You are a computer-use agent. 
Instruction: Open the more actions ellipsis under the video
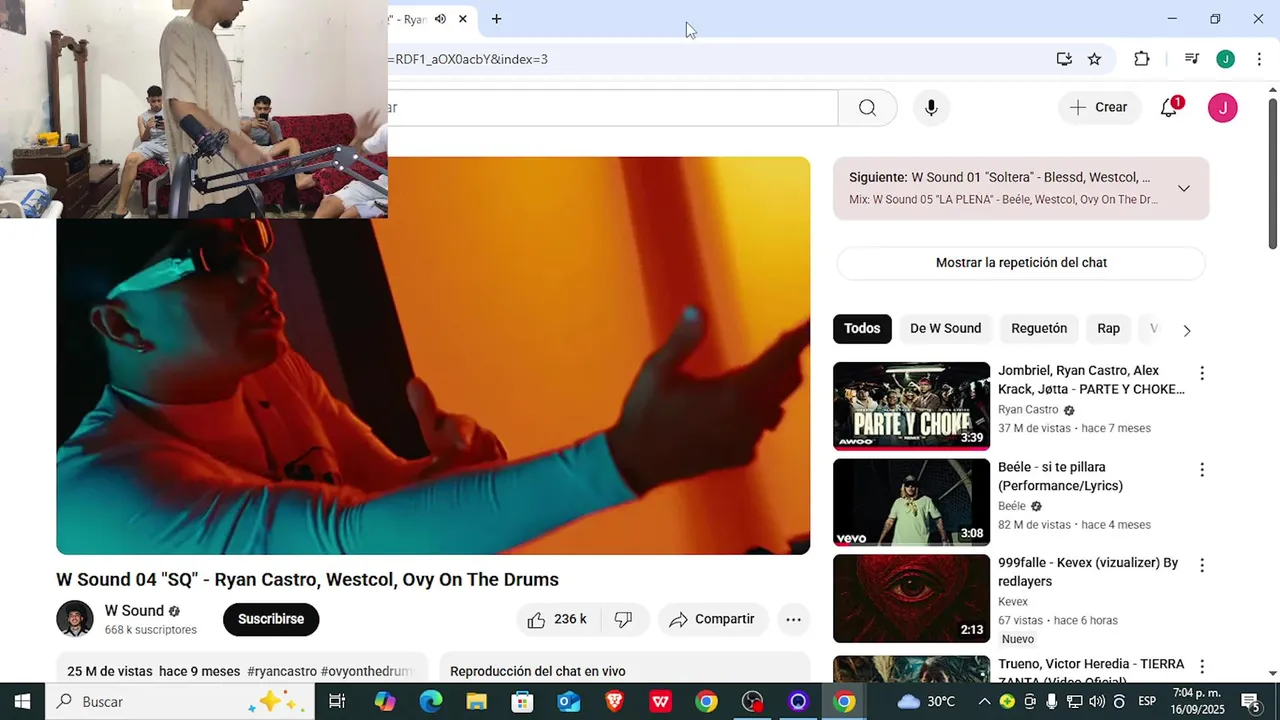pyautogui.click(x=793, y=620)
